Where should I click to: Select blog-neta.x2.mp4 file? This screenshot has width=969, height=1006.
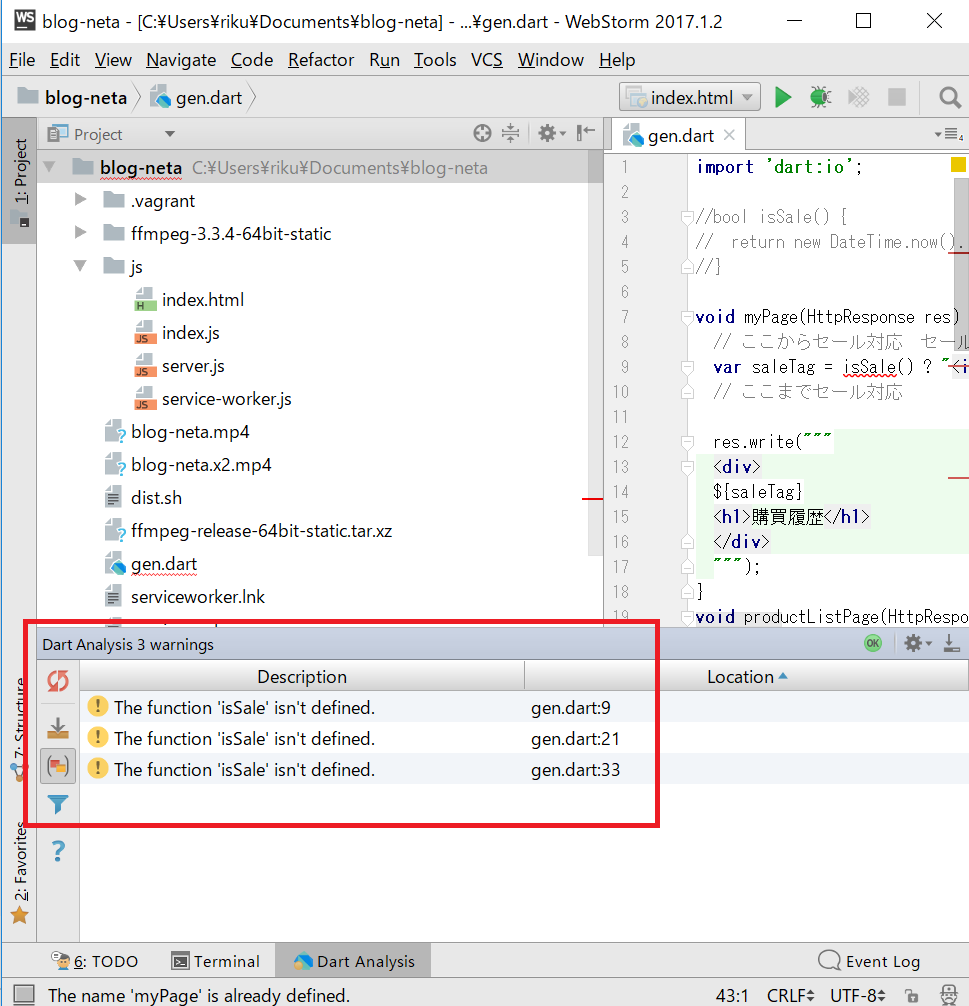click(x=188, y=465)
